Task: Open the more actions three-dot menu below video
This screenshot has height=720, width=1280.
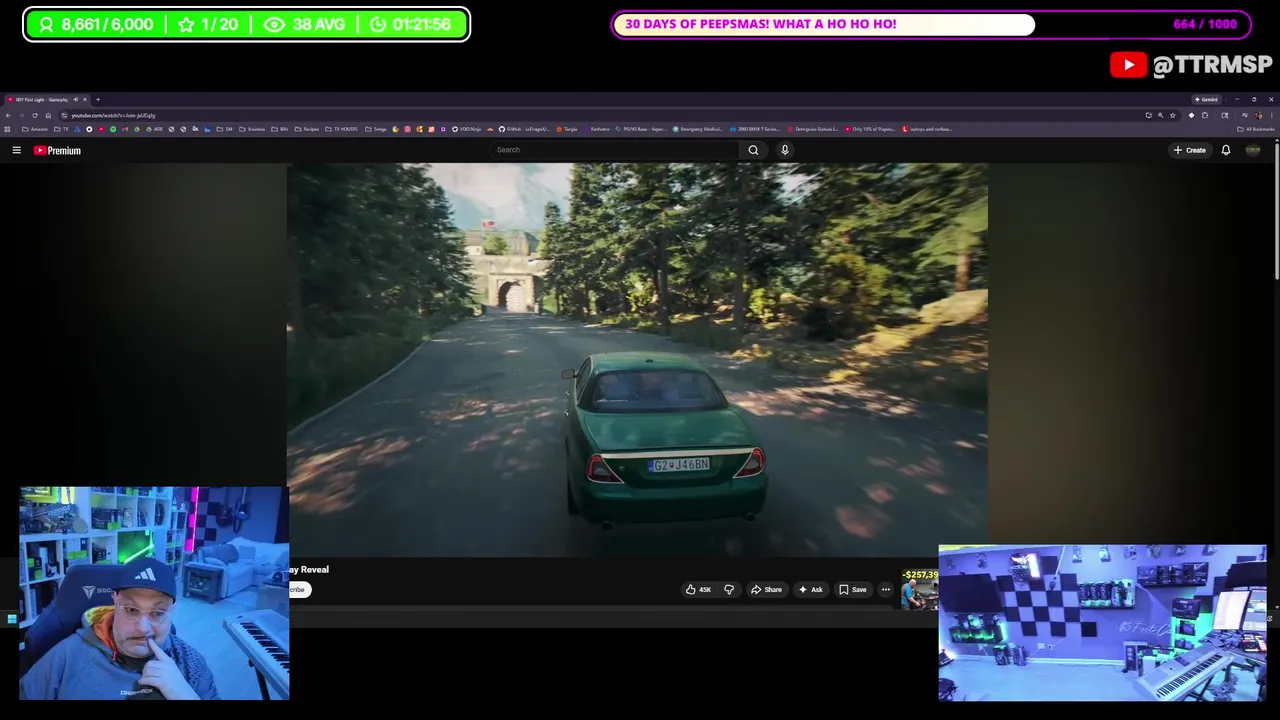Action: pos(885,589)
